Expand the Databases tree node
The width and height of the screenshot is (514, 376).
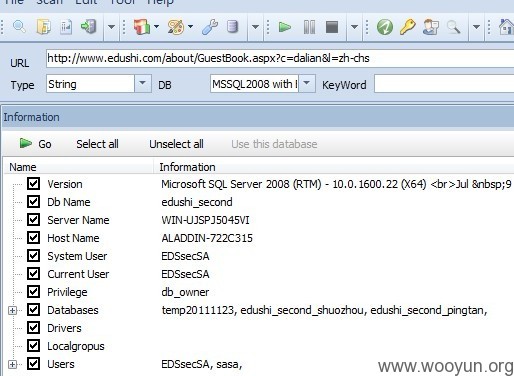tap(12, 310)
